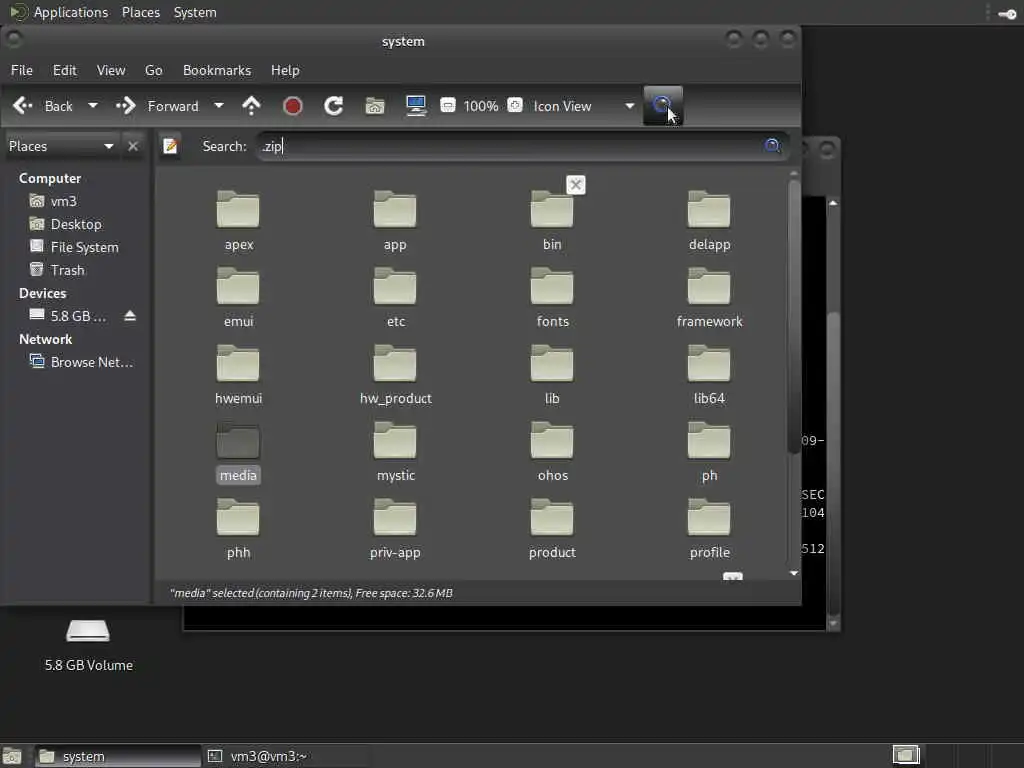Stop loading with the red stop icon

(293, 106)
